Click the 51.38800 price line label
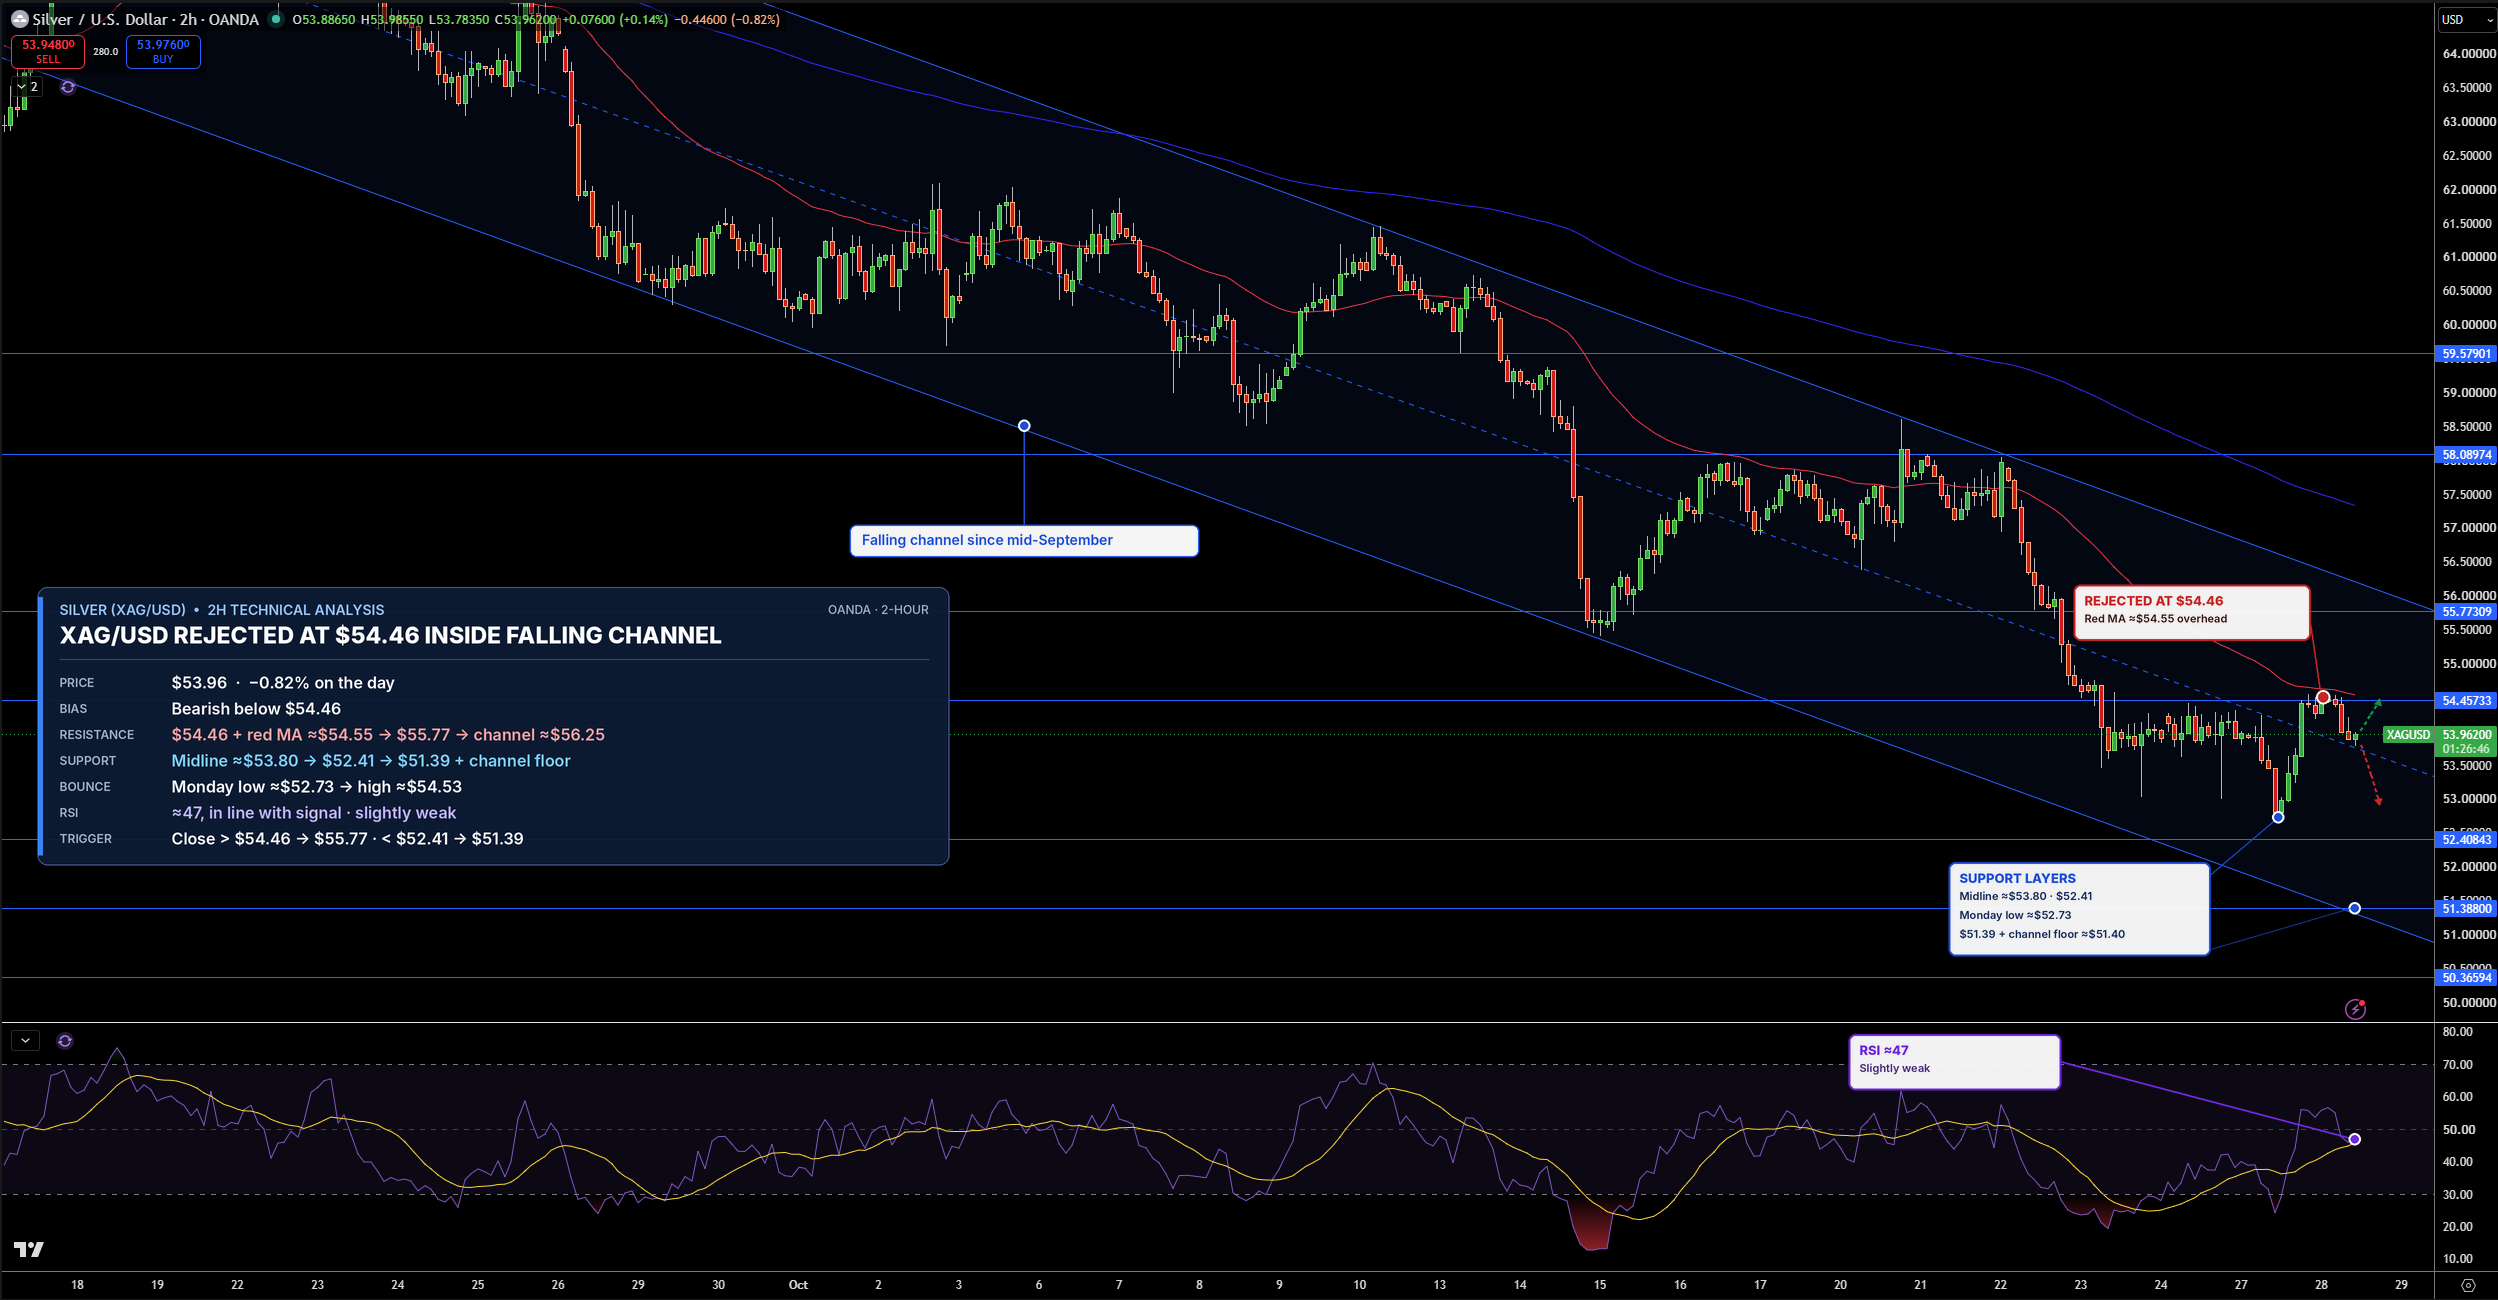This screenshot has width=2498, height=1300. pyautogui.click(x=2467, y=909)
